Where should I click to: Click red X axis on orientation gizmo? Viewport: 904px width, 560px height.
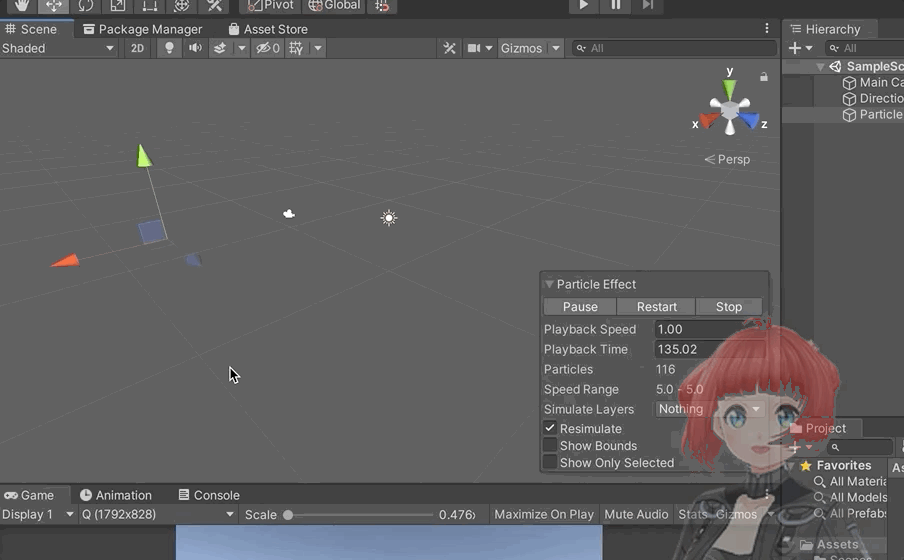(x=709, y=120)
